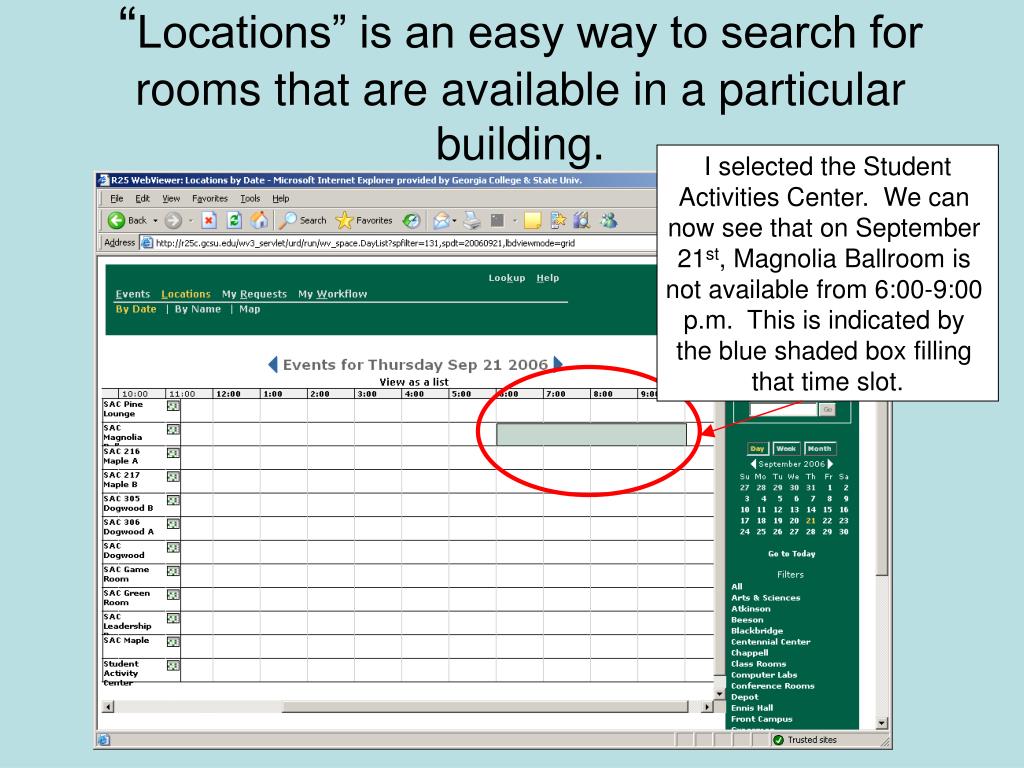Screen dimensions: 1024x768
Task: Click the toolbar icon with star and page
Action: point(558,221)
